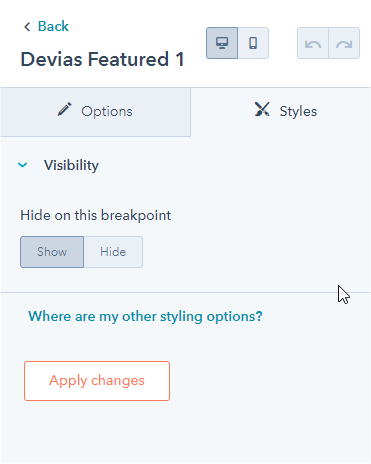
Task: Collapse the Visibility section chevron
Action: [x=23, y=165]
